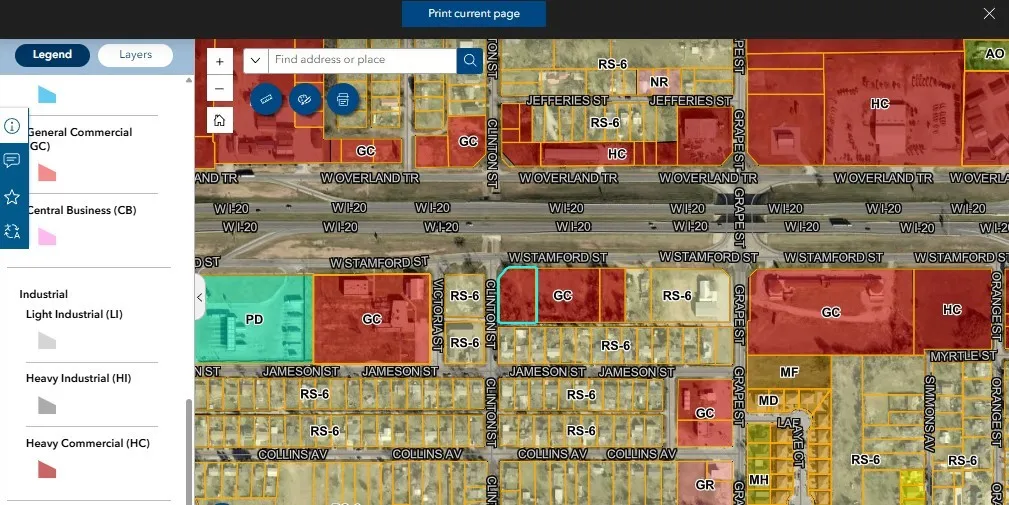Click the Heavy Industrial dark gray swatch
Viewport: 1009px width, 505px height.
click(x=47, y=405)
